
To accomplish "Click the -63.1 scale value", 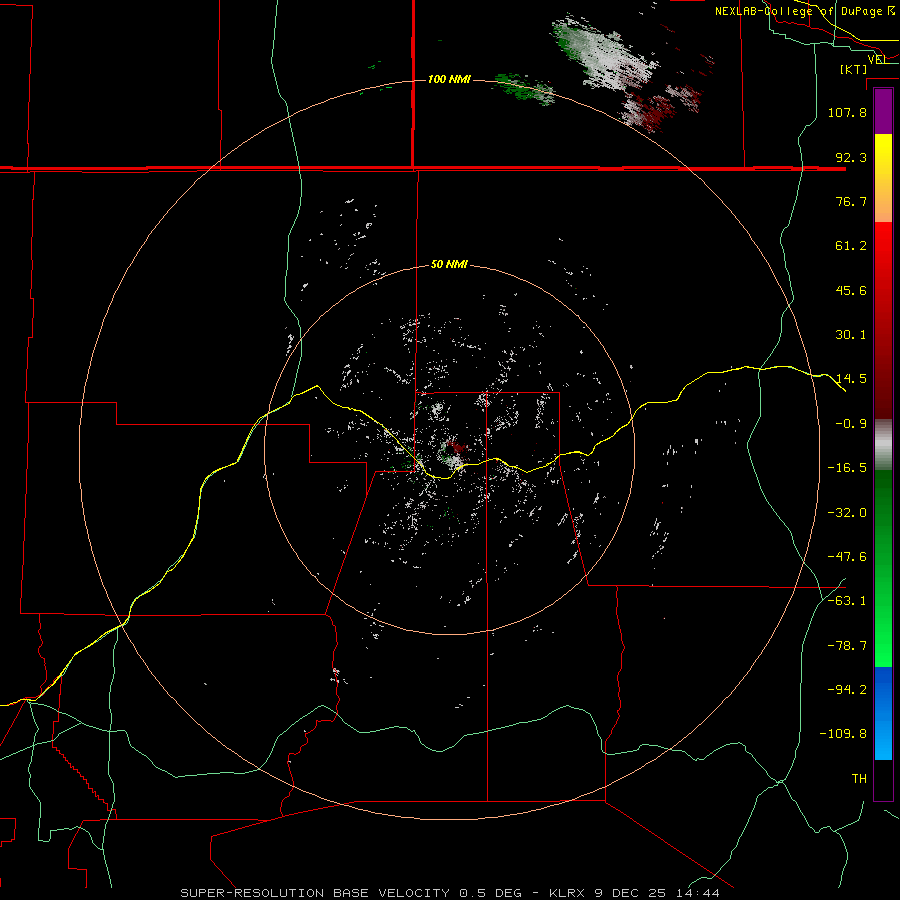I will pyautogui.click(x=847, y=601).
